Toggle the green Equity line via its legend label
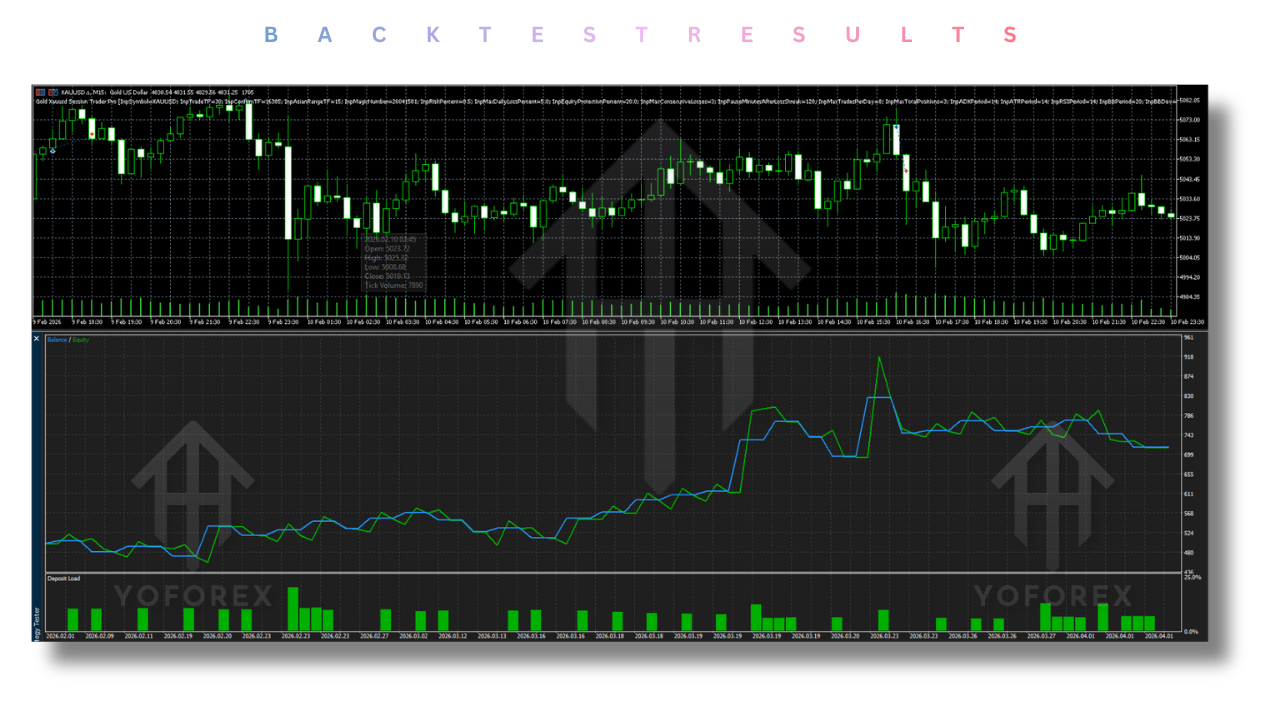The width and height of the screenshot is (1280, 720). pyautogui.click(x=80, y=339)
